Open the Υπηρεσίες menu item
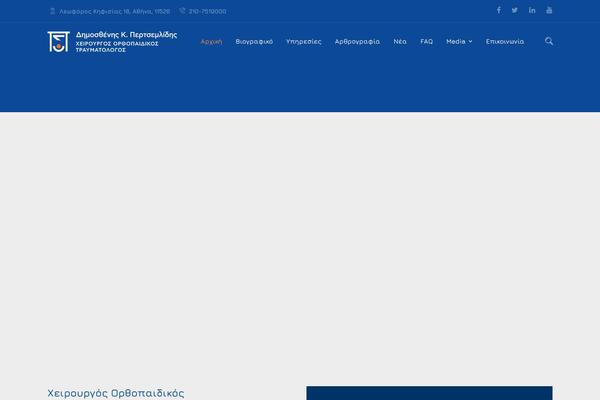The image size is (600, 400). click(x=304, y=42)
